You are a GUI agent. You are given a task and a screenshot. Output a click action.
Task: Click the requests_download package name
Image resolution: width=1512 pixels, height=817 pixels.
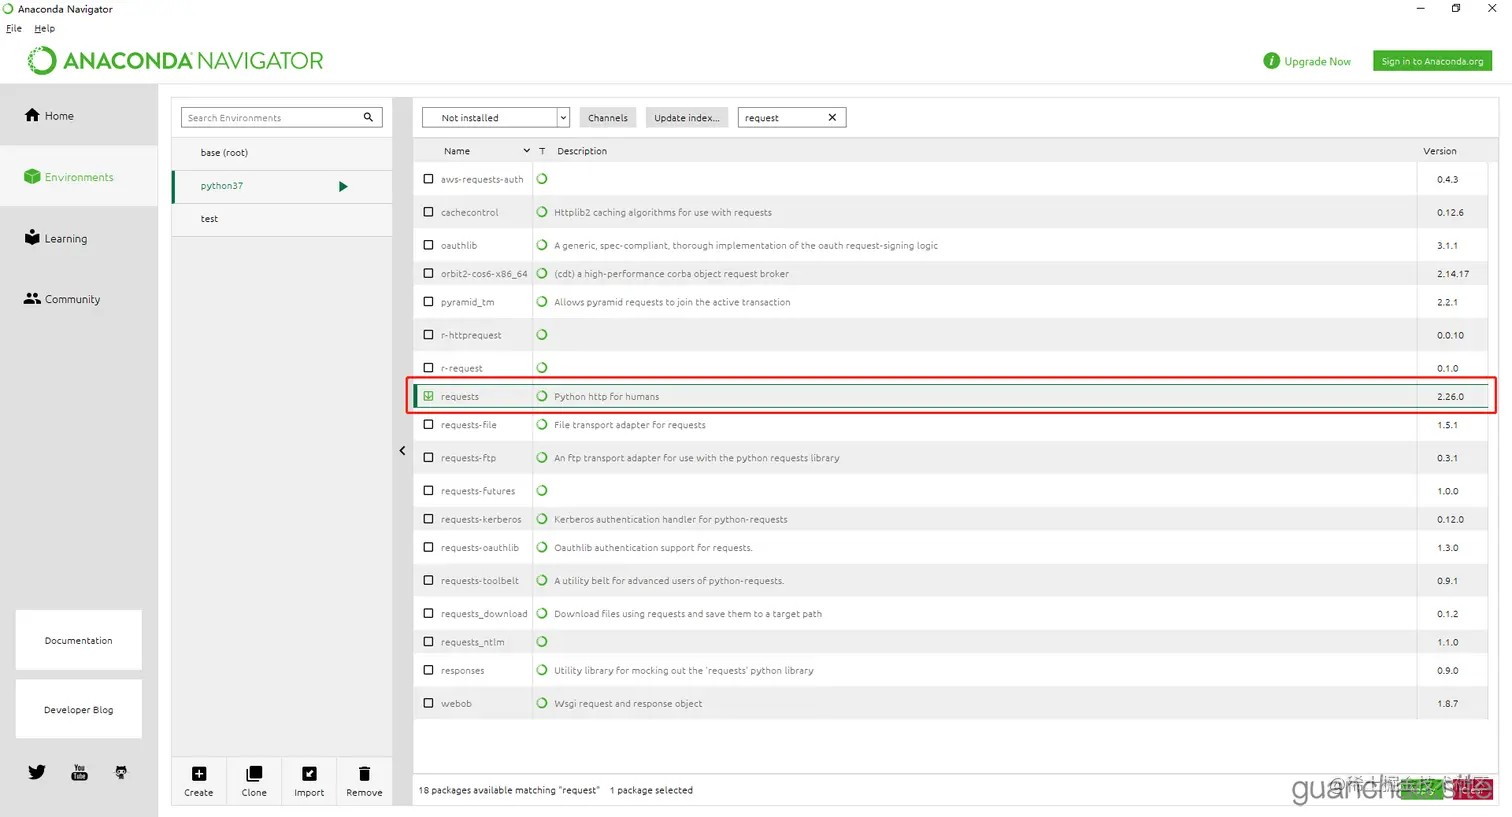click(x=484, y=614)
